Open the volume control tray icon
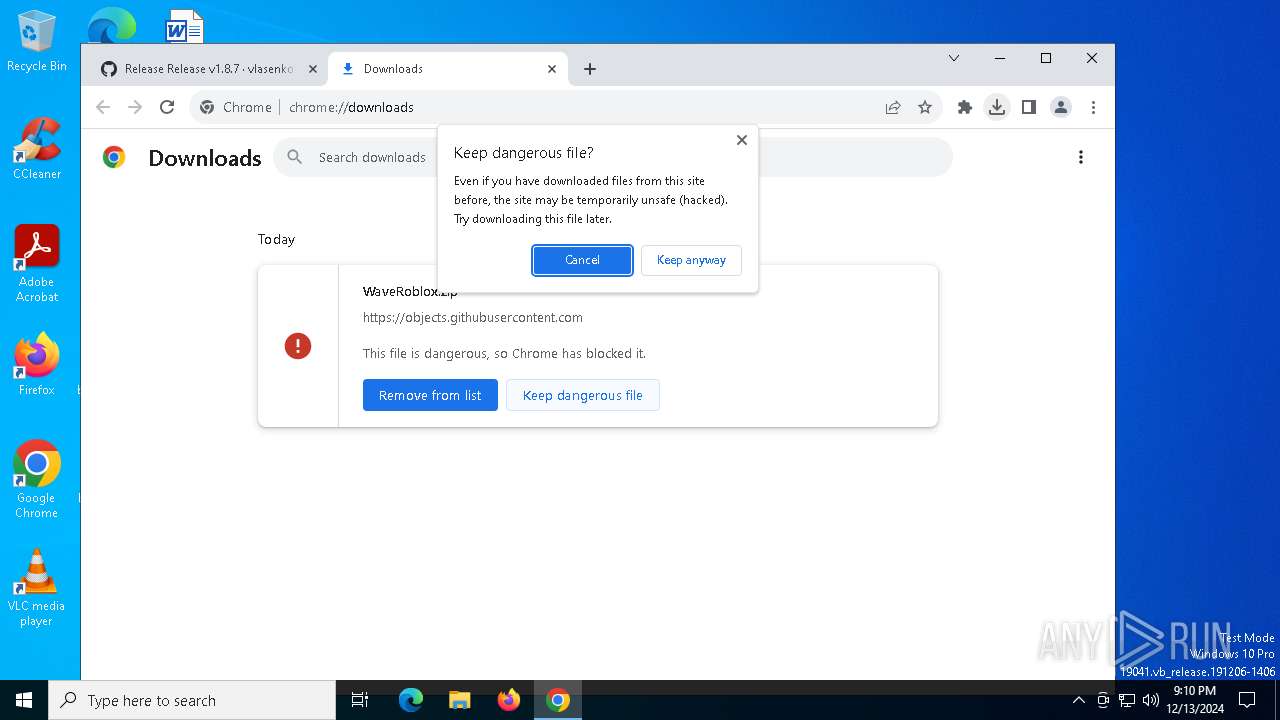 pyautogui.click(x=1151, y=700)
